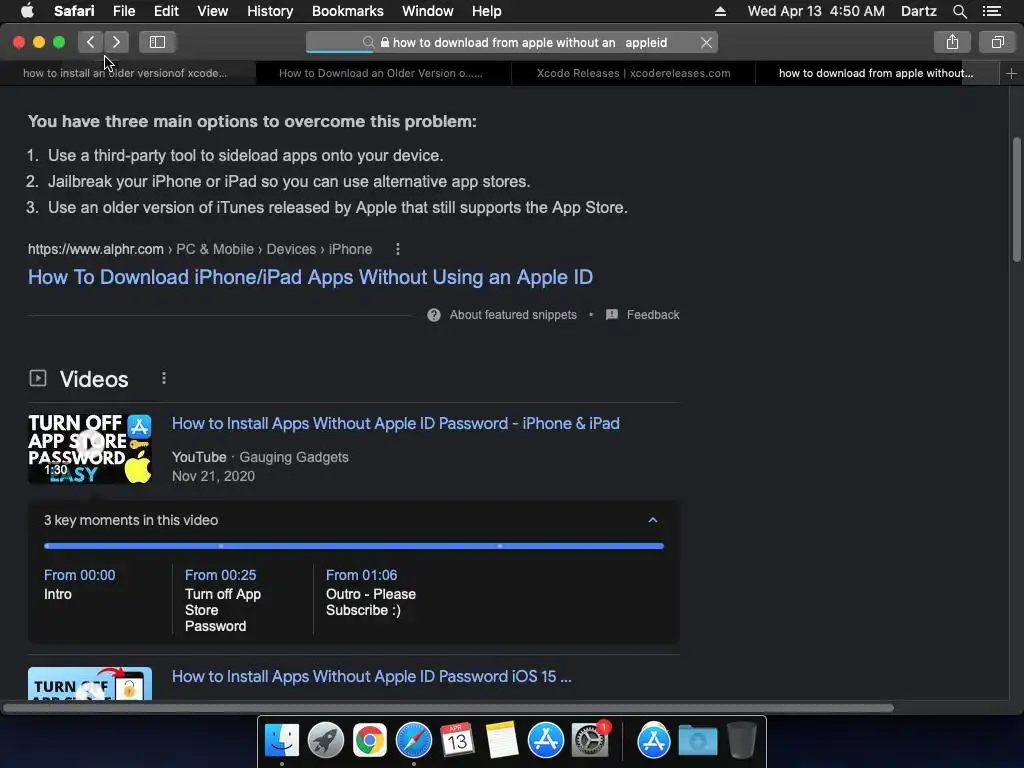Click the date and time in menu bar
This screenshot has width=1024, height=768.
(816, 11)
